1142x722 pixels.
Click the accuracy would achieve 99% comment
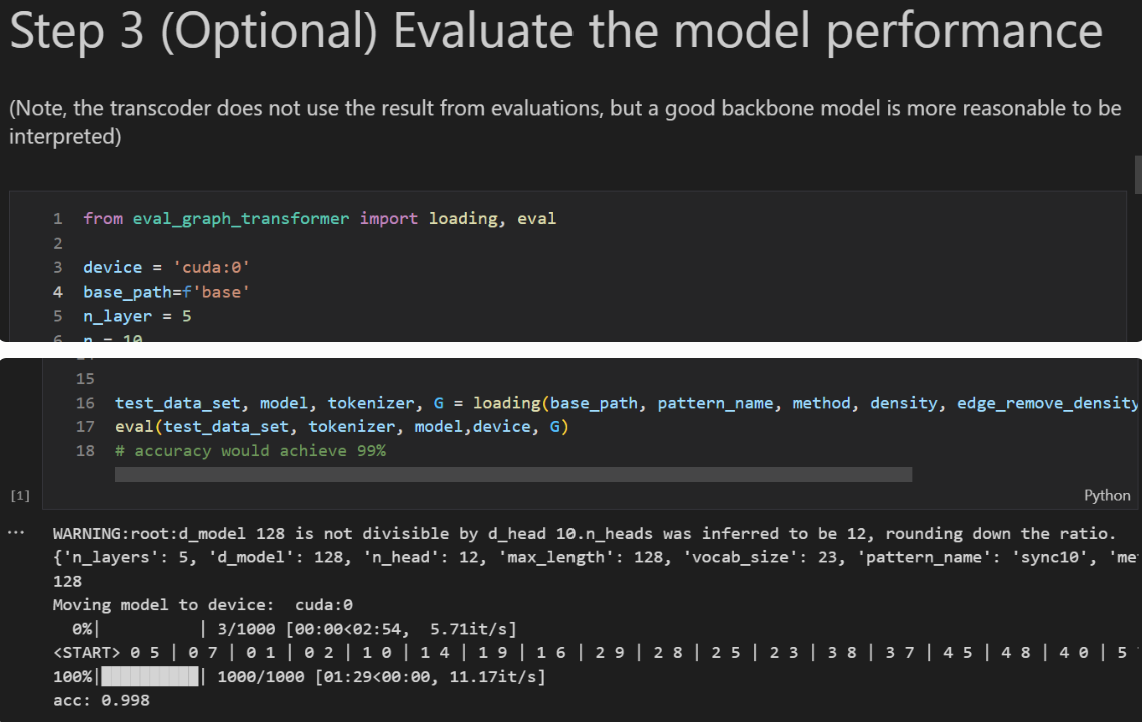(x=250, y=451)
